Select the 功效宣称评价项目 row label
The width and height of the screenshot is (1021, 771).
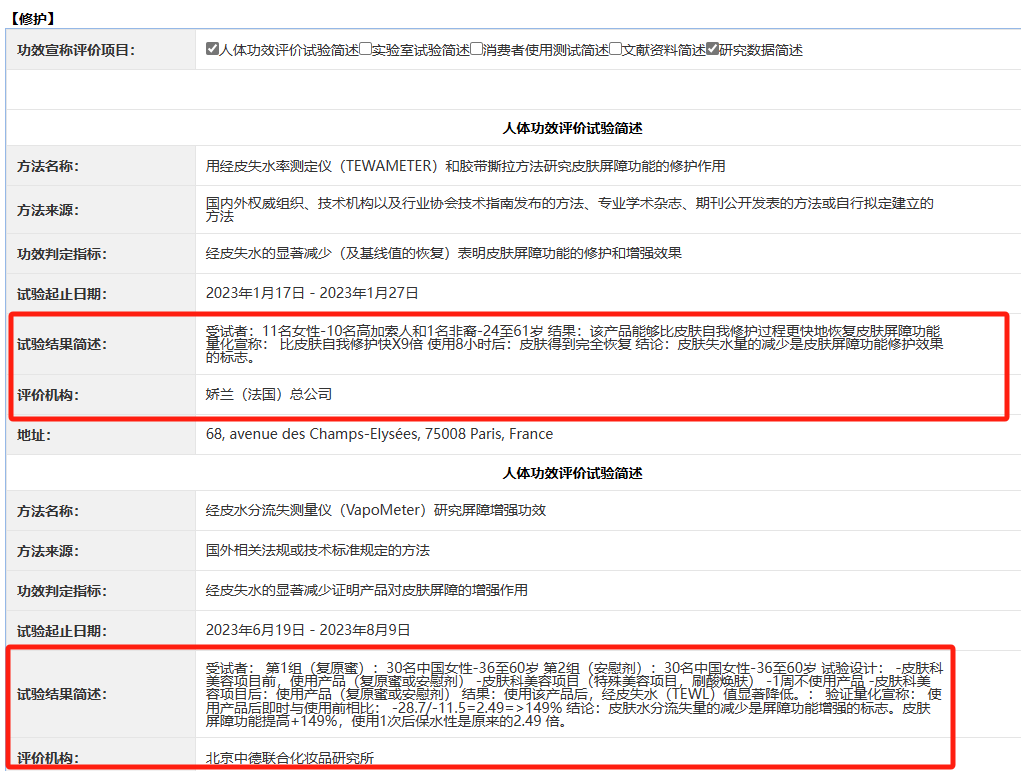pos(75,50)
